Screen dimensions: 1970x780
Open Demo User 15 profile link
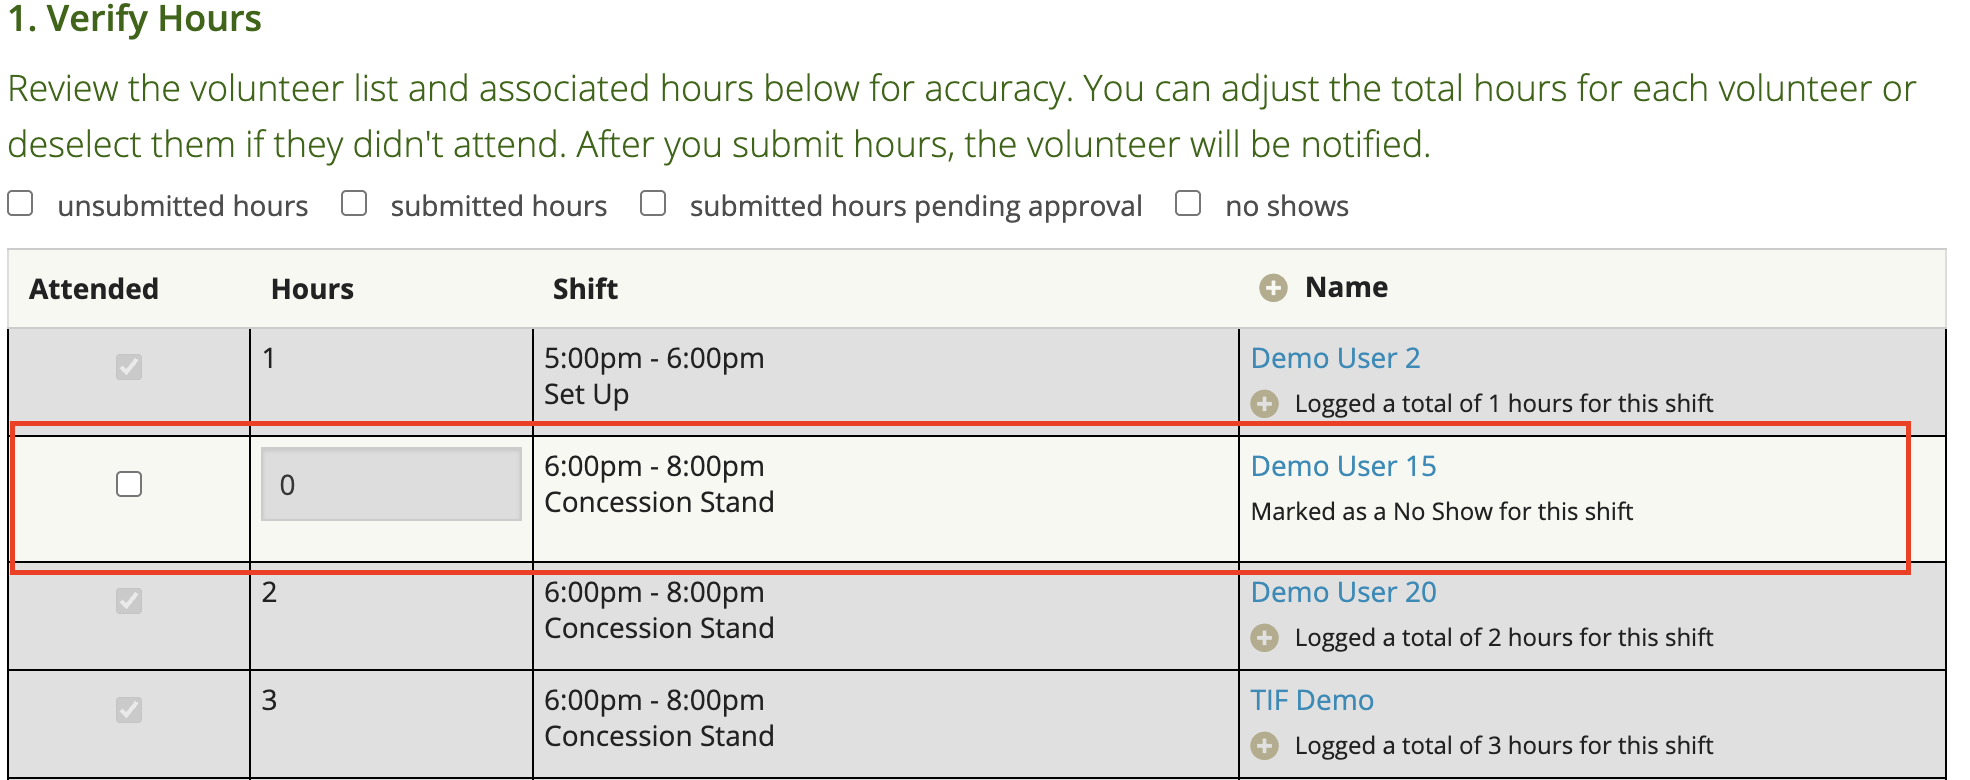(x=1343, y=466)
